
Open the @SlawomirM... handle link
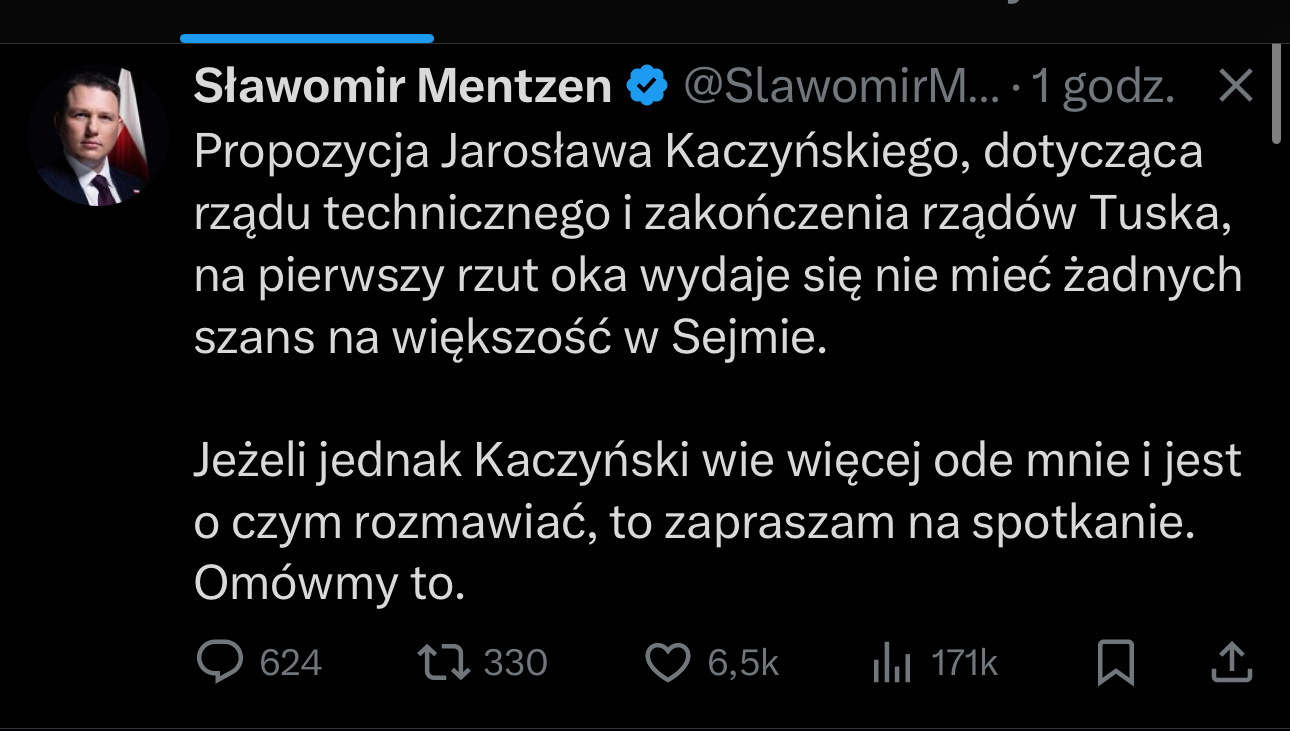point(841,88)
